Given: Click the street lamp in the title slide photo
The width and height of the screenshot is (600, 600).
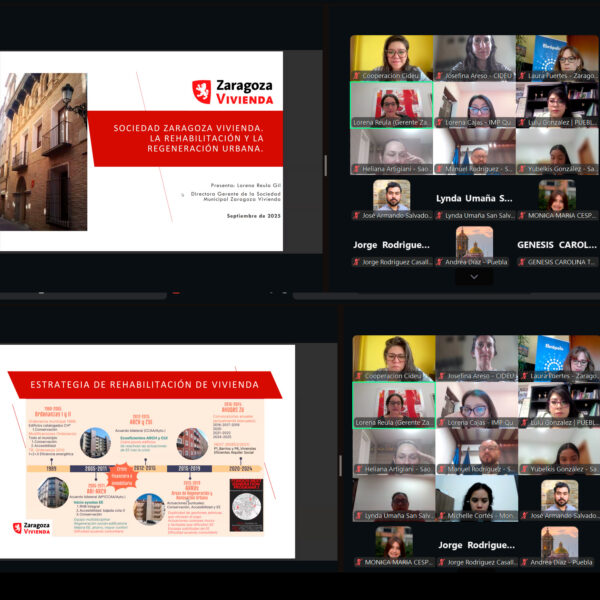Looking at the screenshot, I should 68,97.
